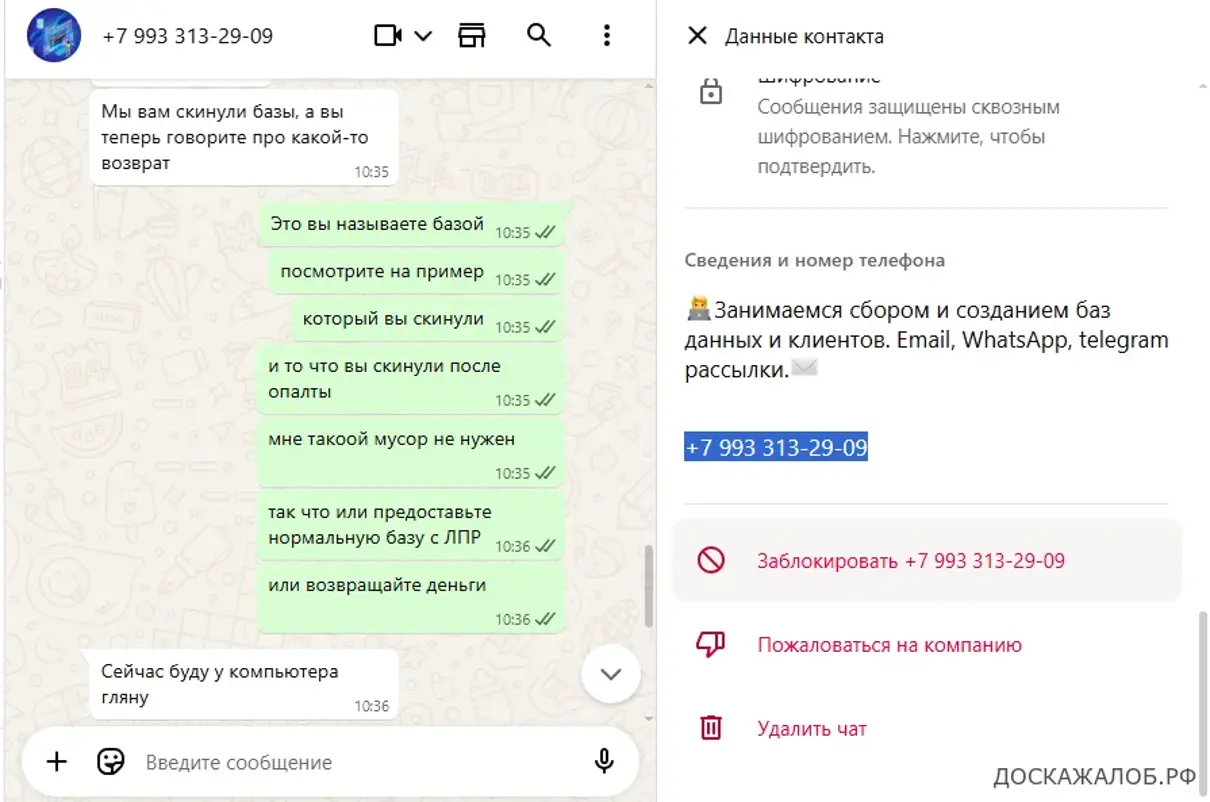Open the contact's profile picture

click(54, 36)
